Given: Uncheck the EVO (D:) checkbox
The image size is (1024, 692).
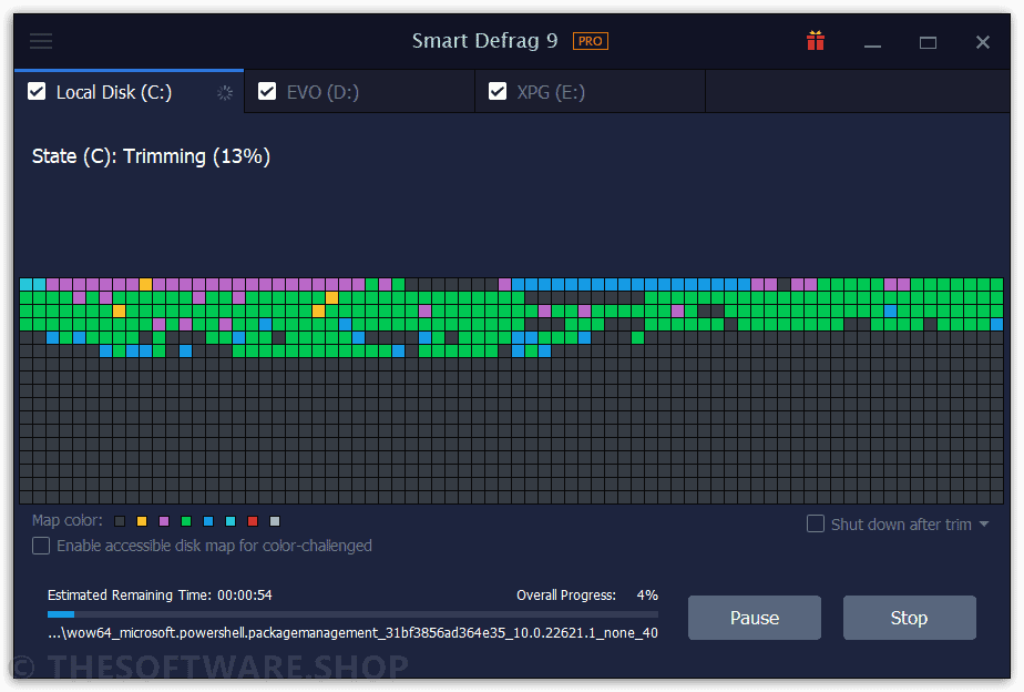Looking at the screenshot, I should 267,91.
